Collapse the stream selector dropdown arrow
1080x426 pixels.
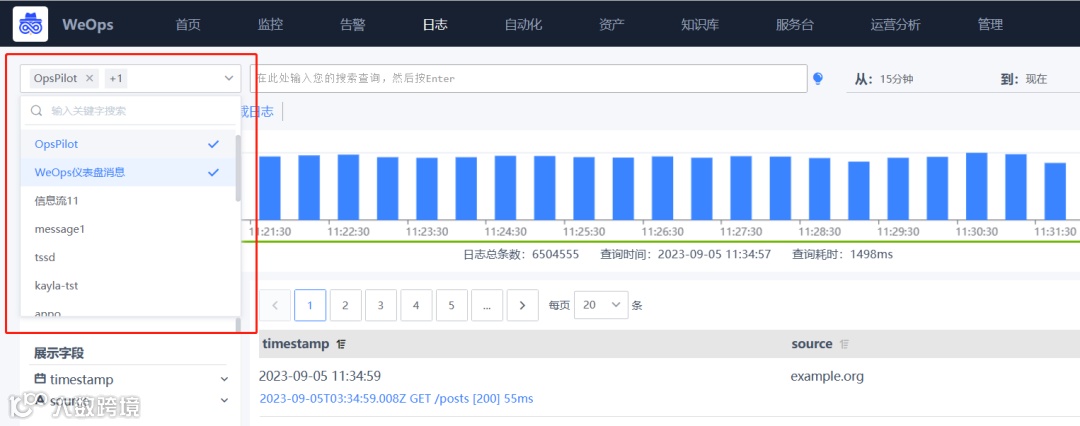pyautogui.click(x=229, y=79)
